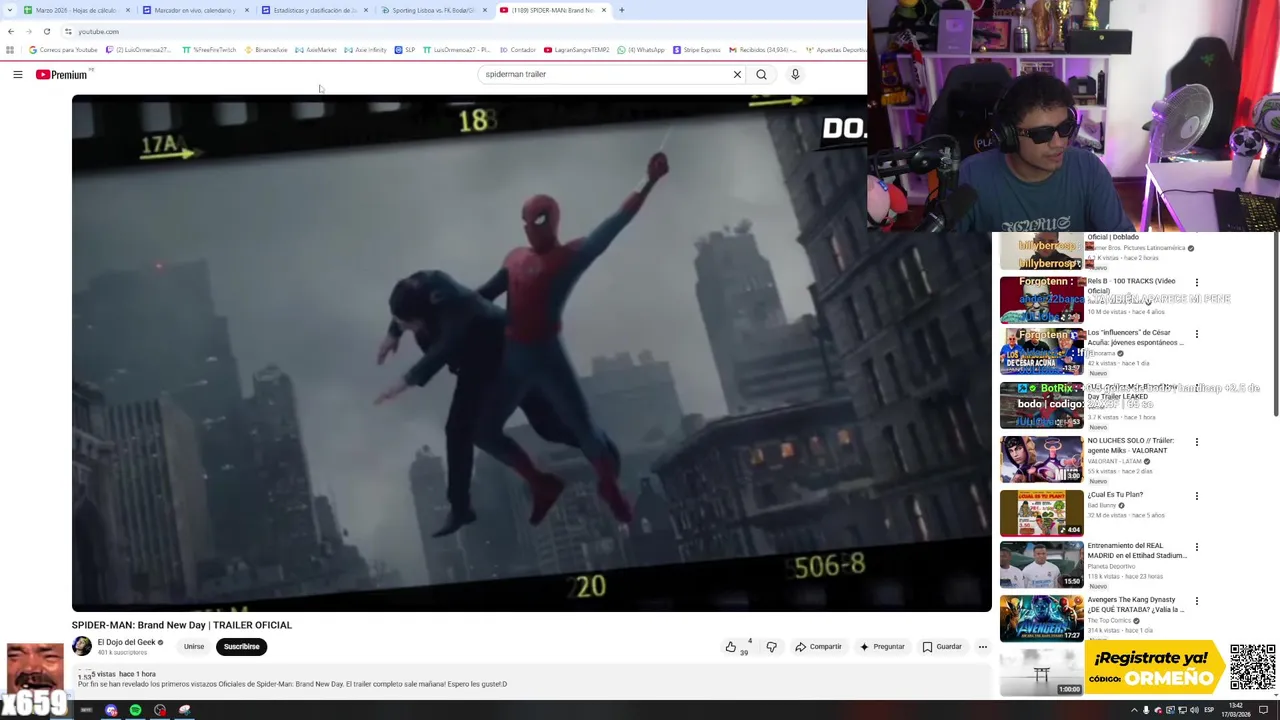Switch to the Sporting Lisboa vs FK Bodø tab
This screenshot has width=1280, height=720.
432,10
